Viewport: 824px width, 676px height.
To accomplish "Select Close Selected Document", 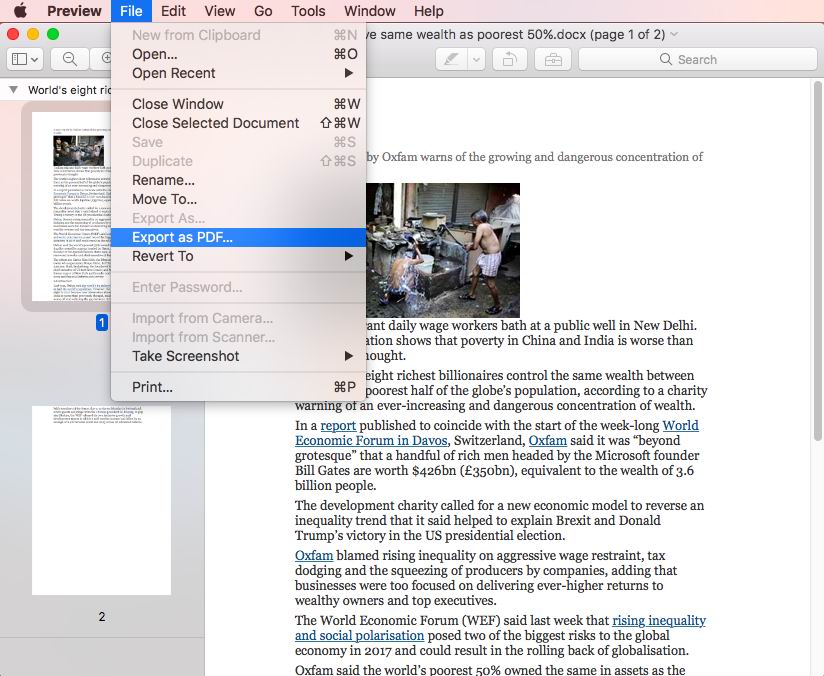I will pos(239,123).
